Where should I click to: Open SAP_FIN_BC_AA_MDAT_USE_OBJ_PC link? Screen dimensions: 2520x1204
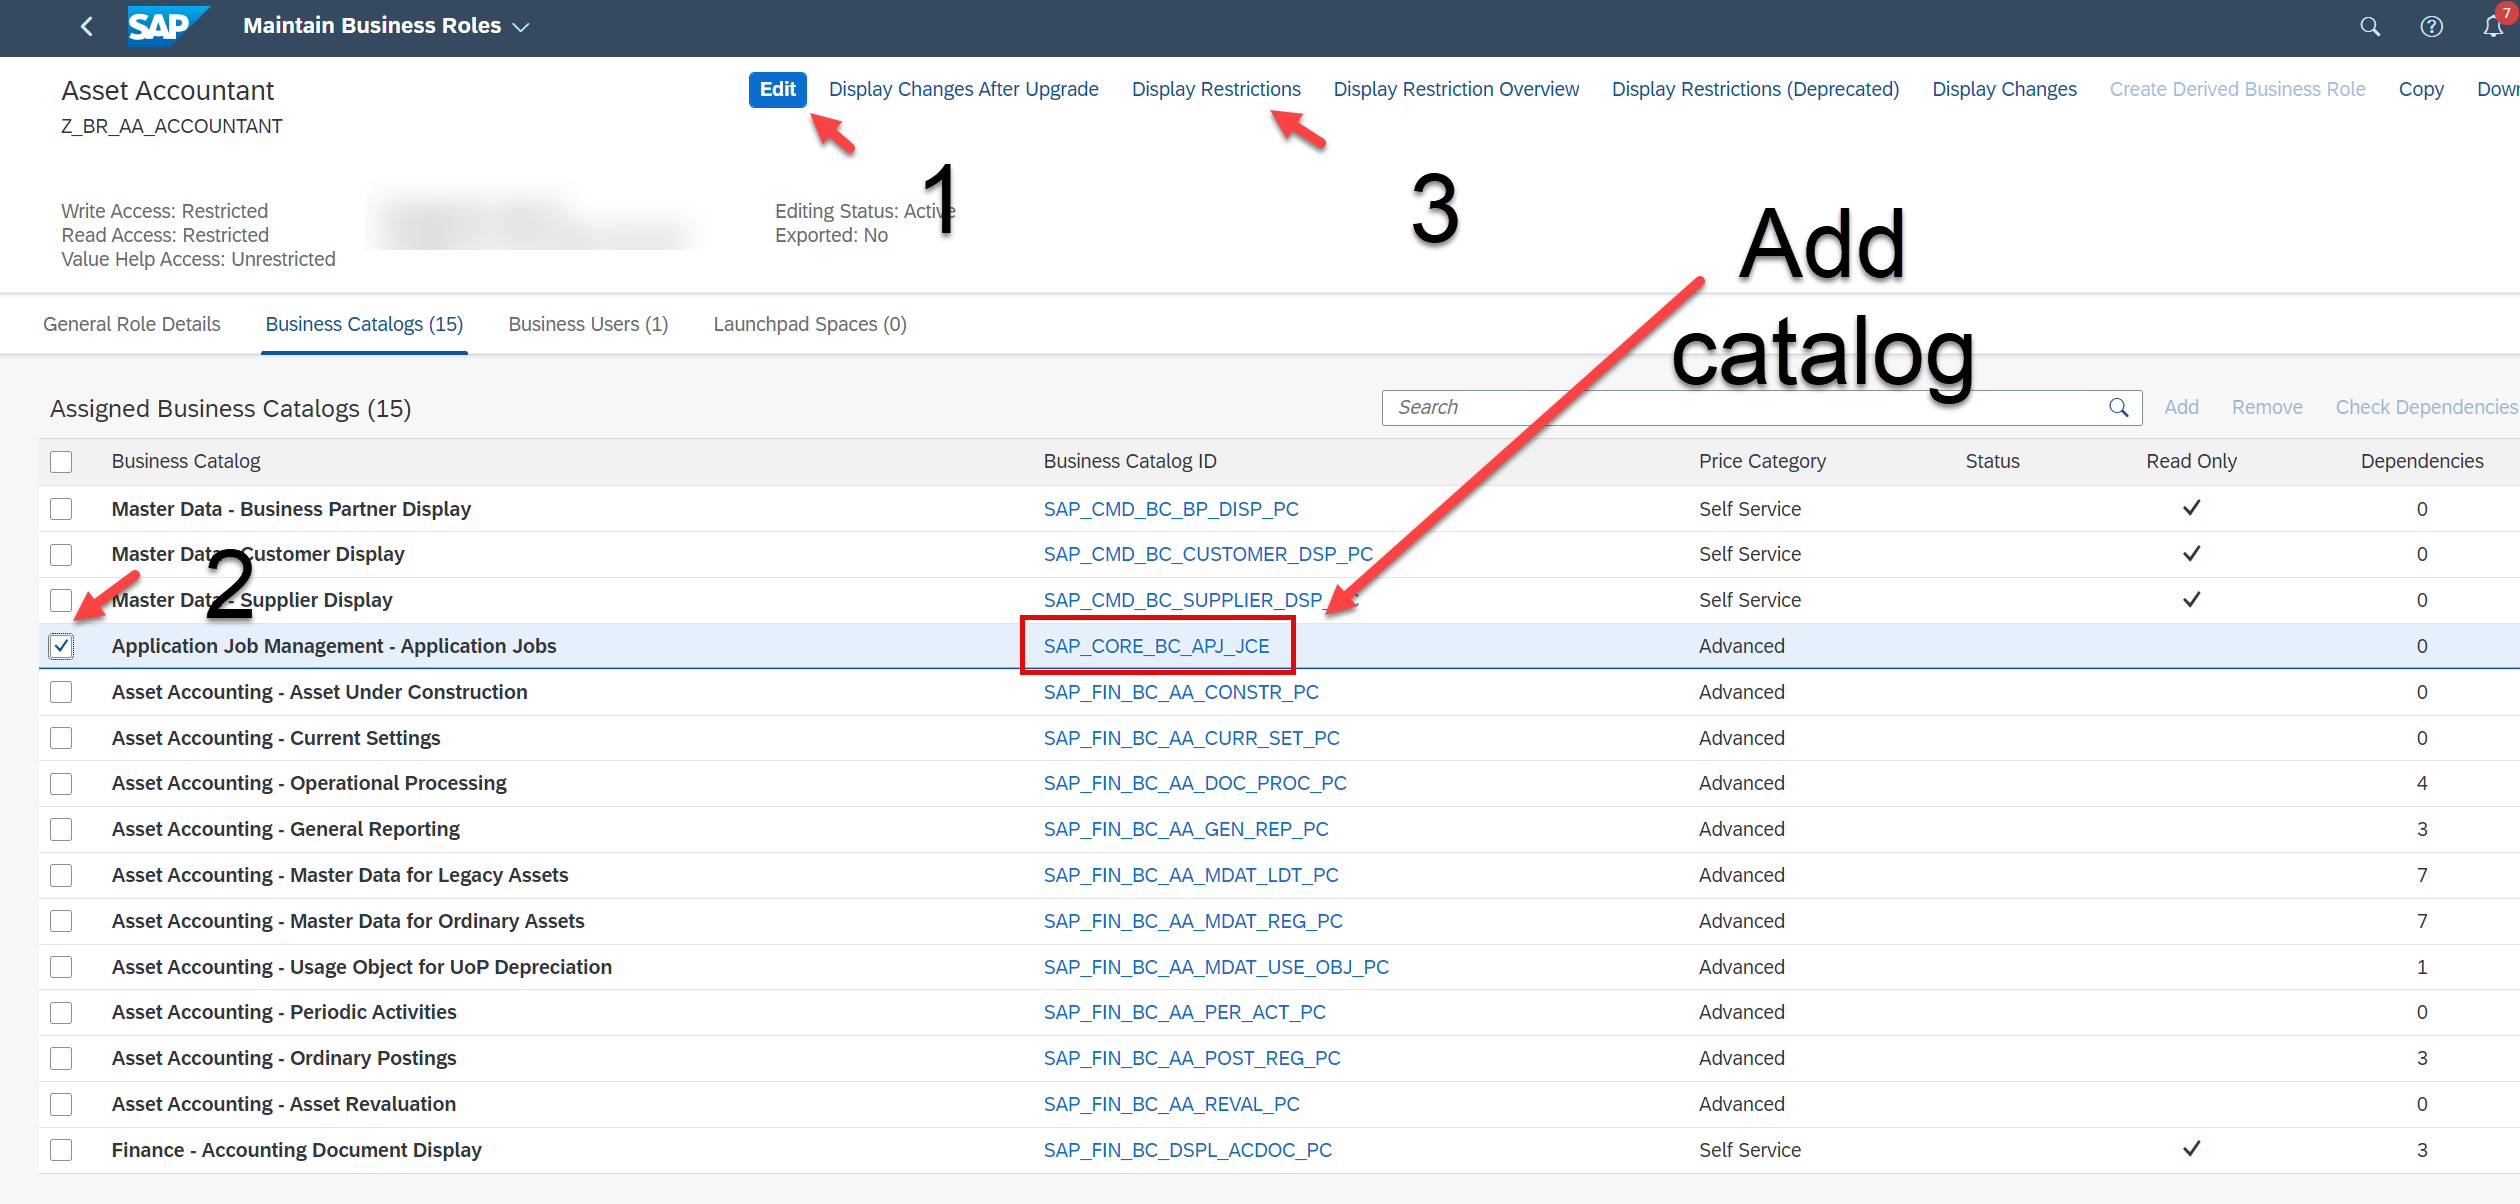[1216, 967]
